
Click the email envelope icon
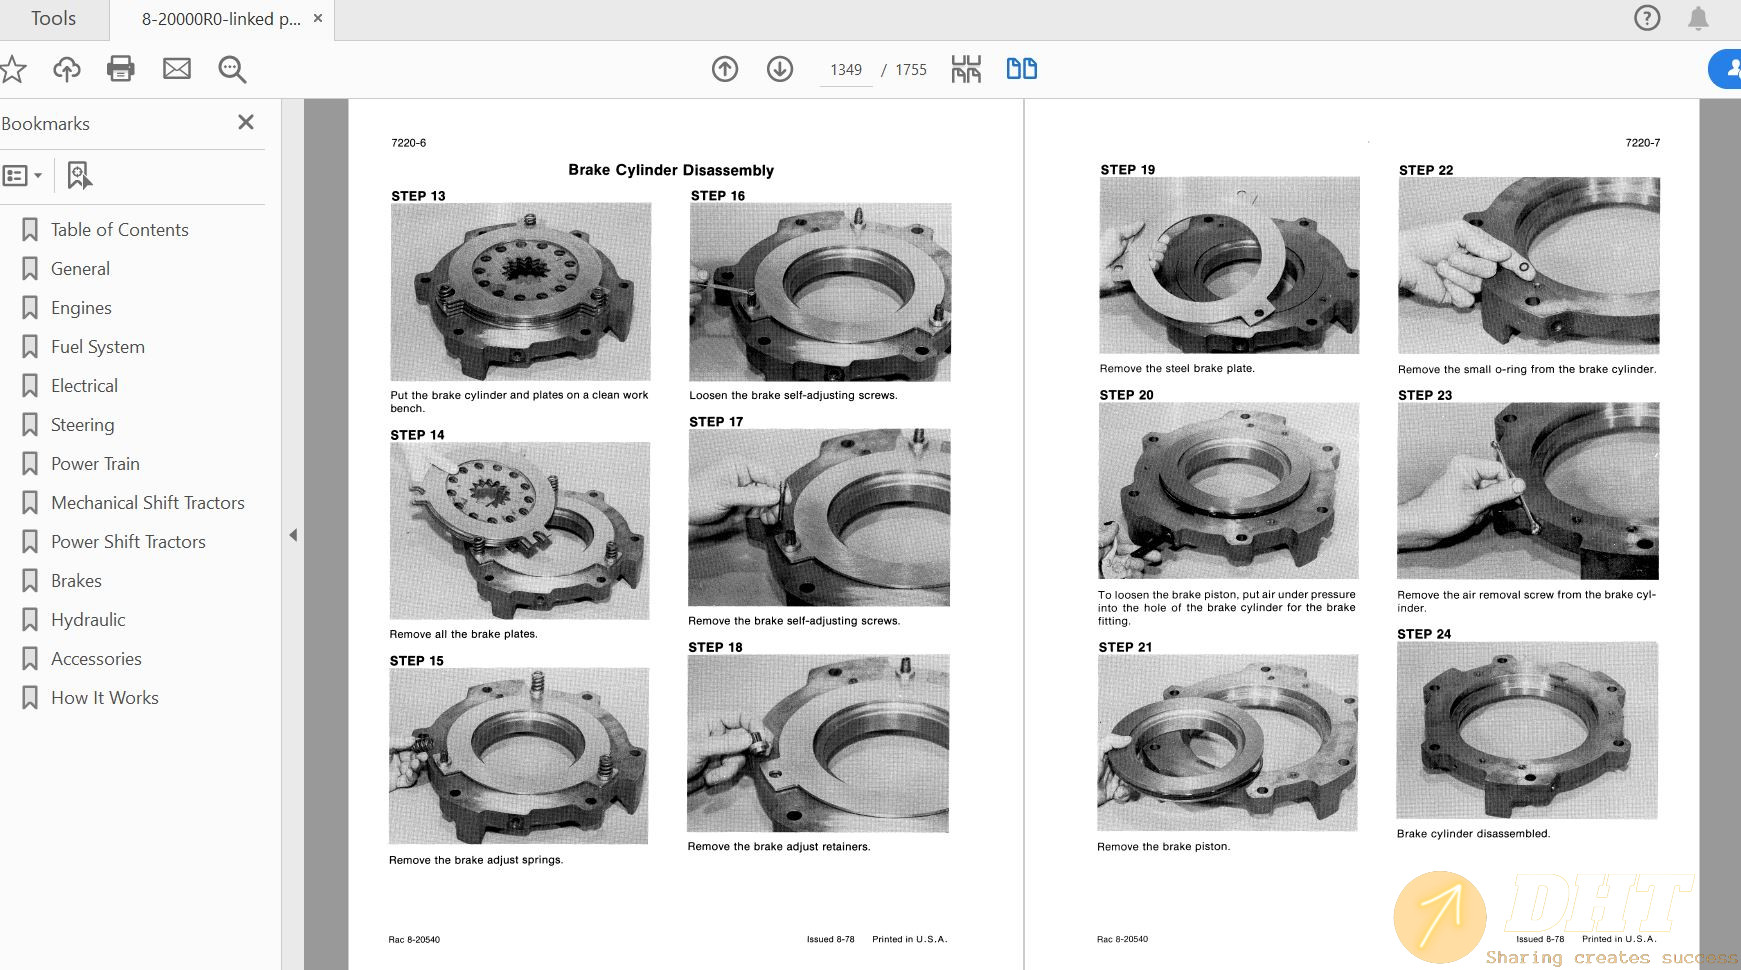click(177, 69)
